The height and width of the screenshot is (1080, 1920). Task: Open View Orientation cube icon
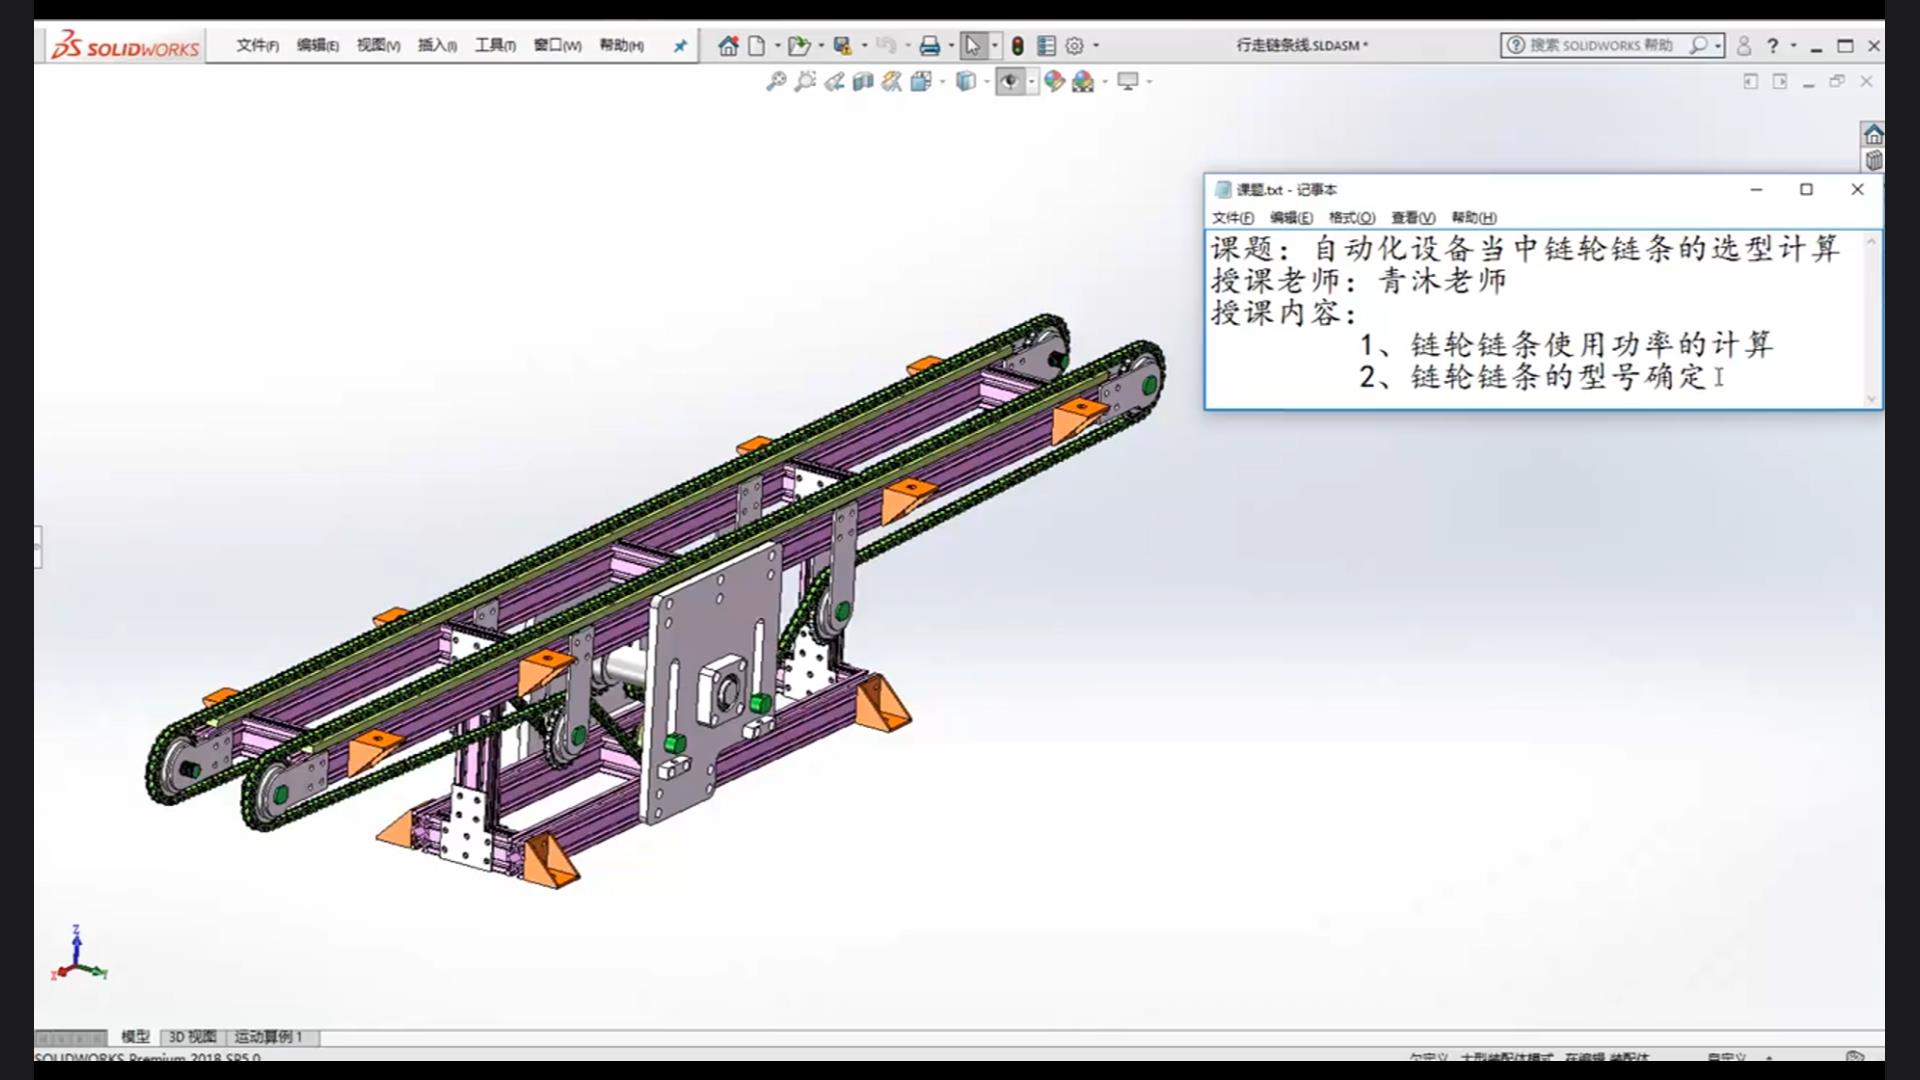point(921,82)
